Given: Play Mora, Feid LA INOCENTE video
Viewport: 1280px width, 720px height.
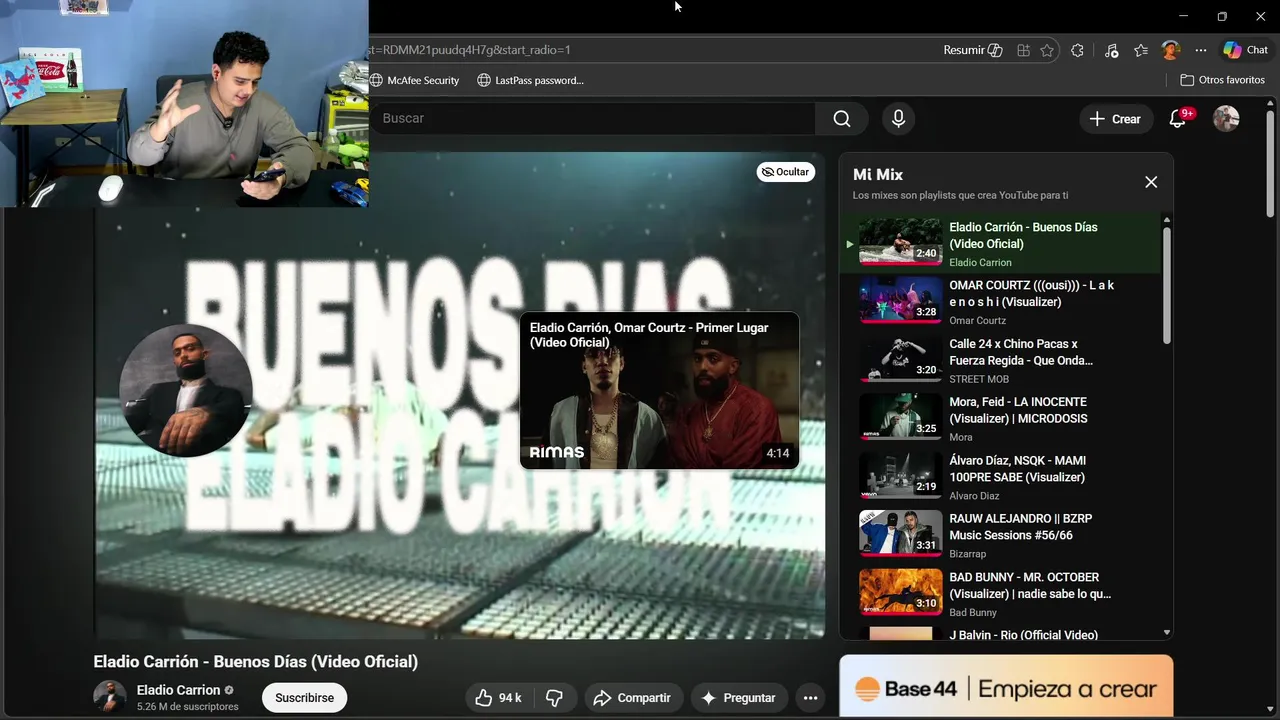Looking at the screenshot, I should click(x=1000, y=418).
